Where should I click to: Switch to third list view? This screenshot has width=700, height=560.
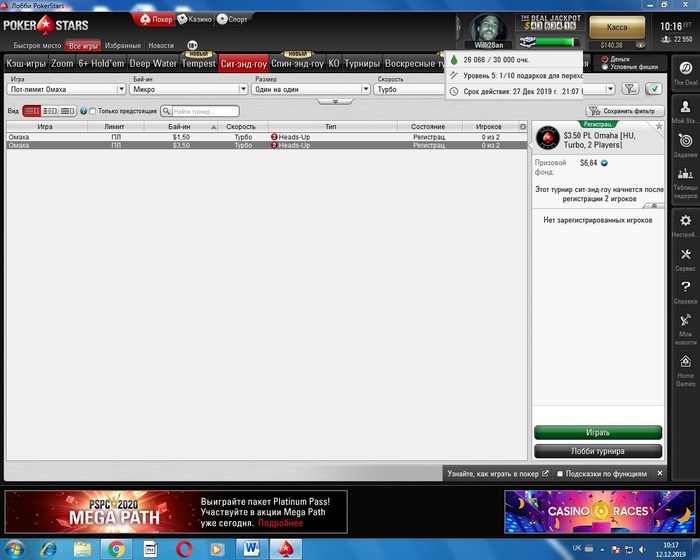67,111
